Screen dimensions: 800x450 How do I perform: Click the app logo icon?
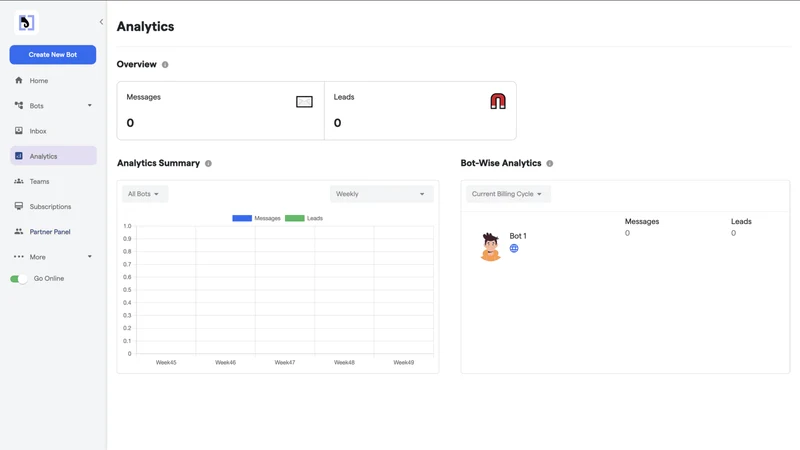26,23
